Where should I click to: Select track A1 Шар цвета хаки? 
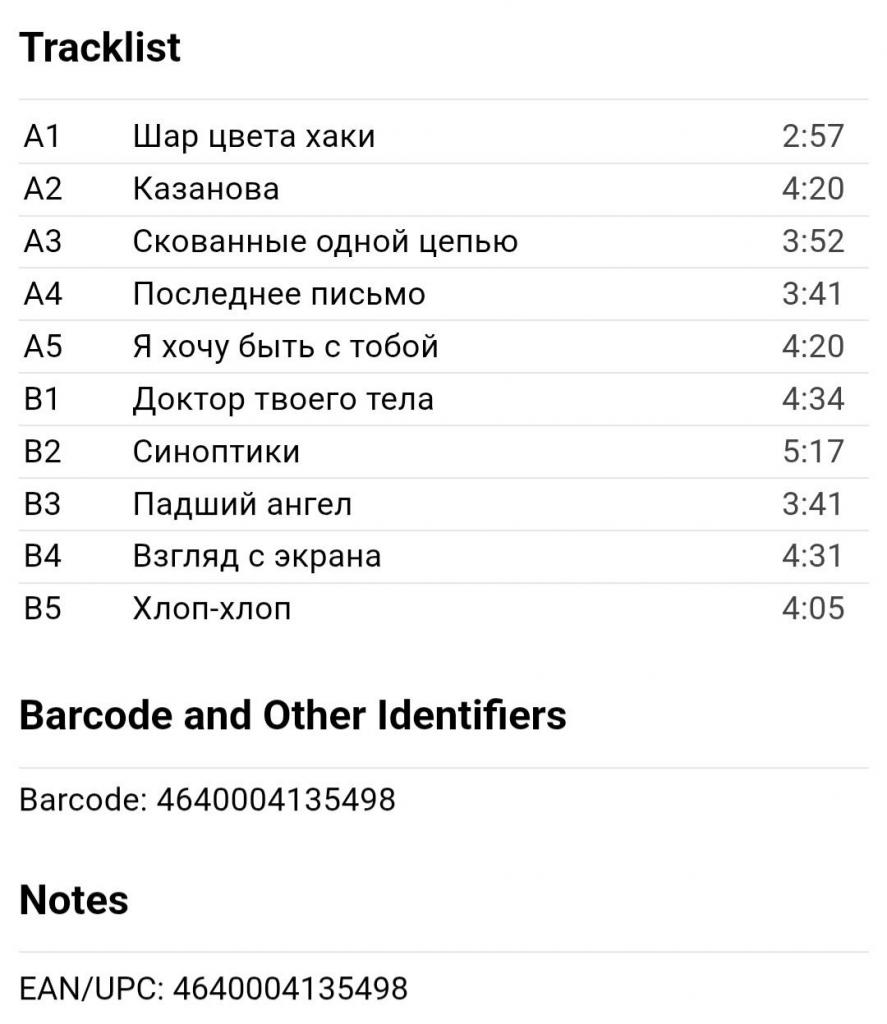click(444, 137)
